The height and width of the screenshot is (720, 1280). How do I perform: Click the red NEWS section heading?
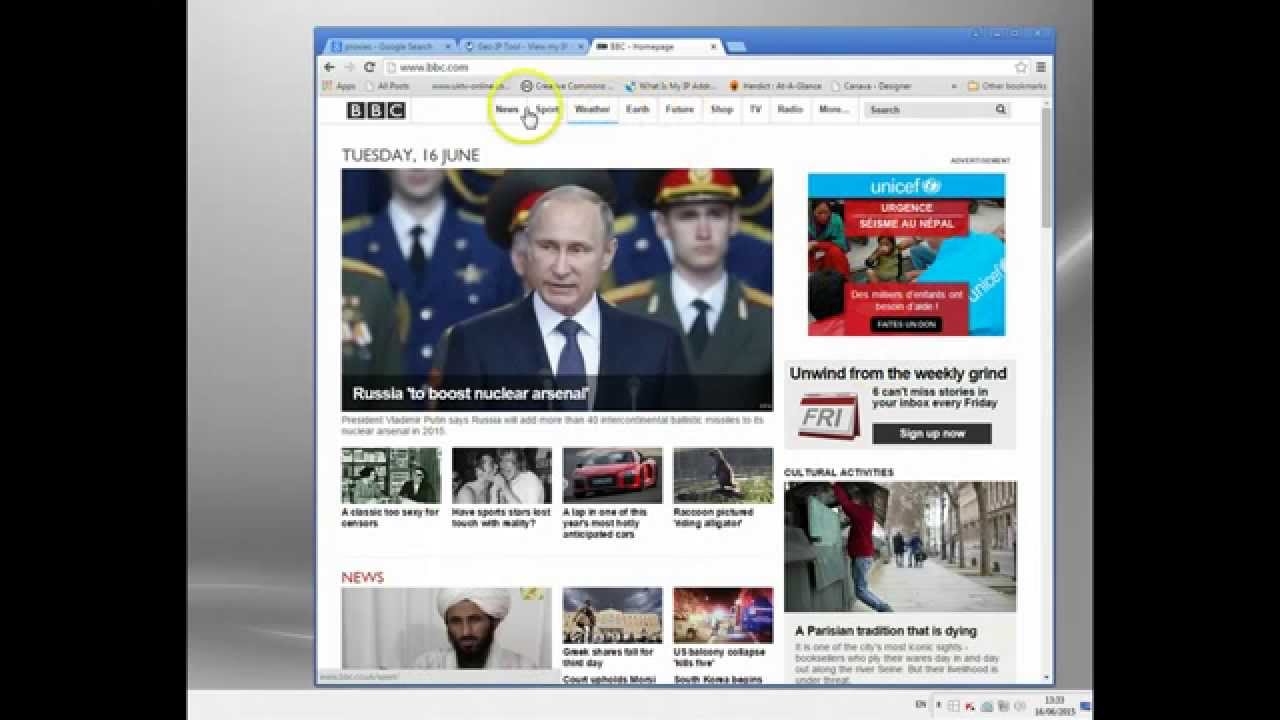pos(362,577)
